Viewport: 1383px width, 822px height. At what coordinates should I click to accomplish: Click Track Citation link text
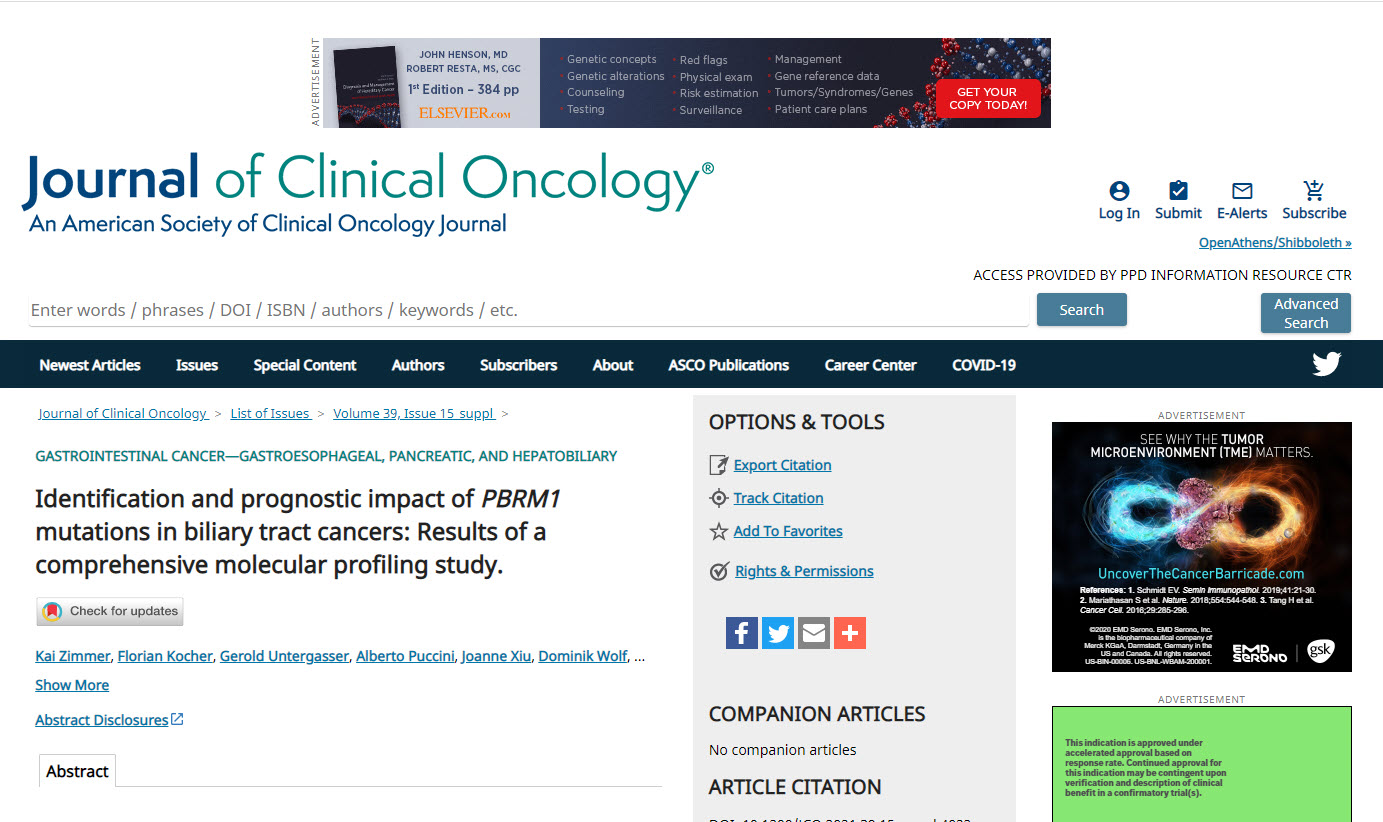click(x=778, y=498)
